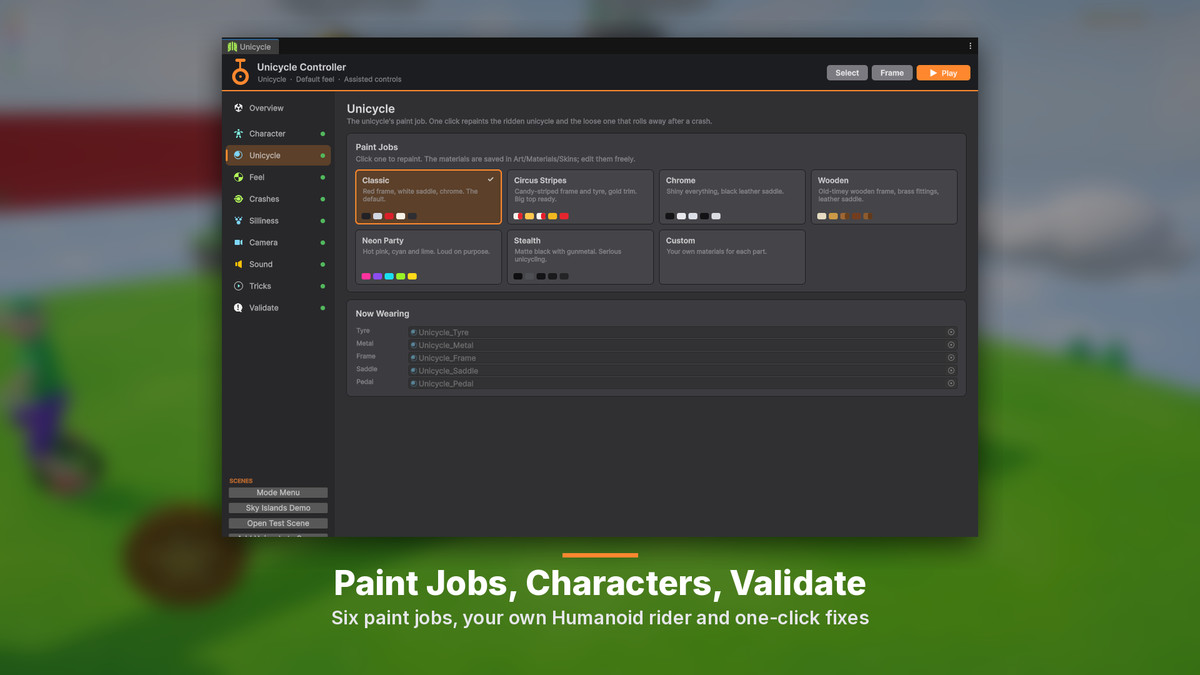Choose the Custom paint job card
Image resolution: width=1200 pixels, height=675 pixels.
[x=732, y=257]
